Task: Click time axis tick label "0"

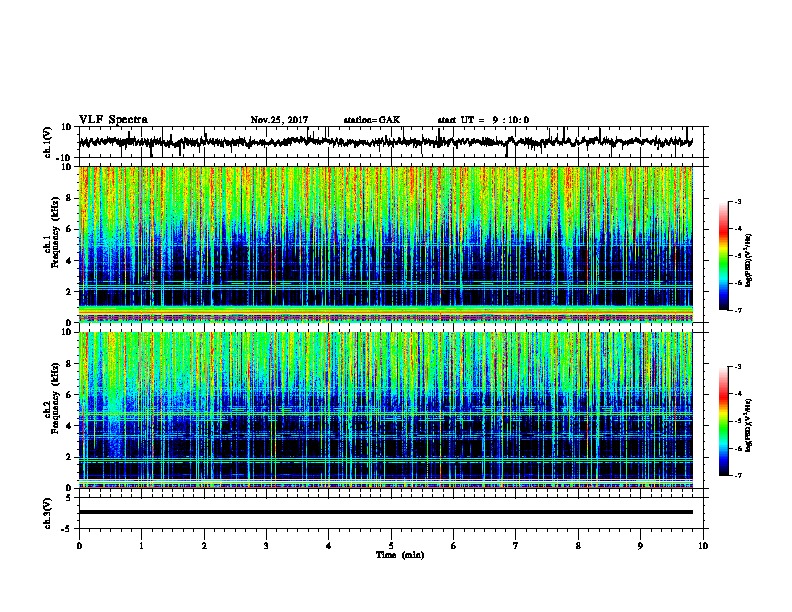Action: click(79, 546)
